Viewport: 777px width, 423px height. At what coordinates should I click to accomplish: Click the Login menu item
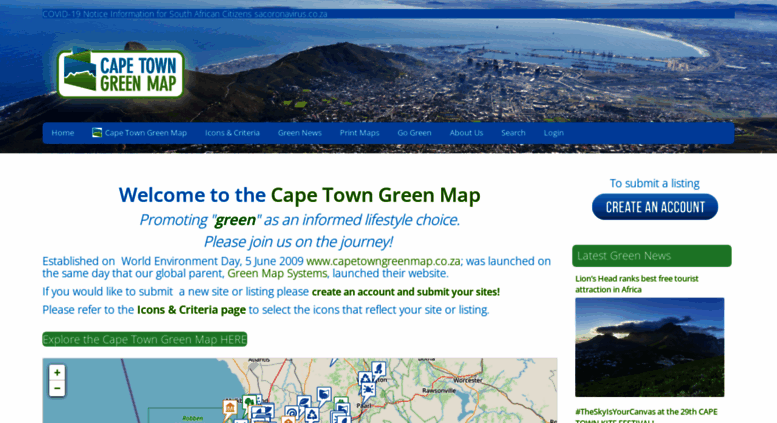[554, 133]
